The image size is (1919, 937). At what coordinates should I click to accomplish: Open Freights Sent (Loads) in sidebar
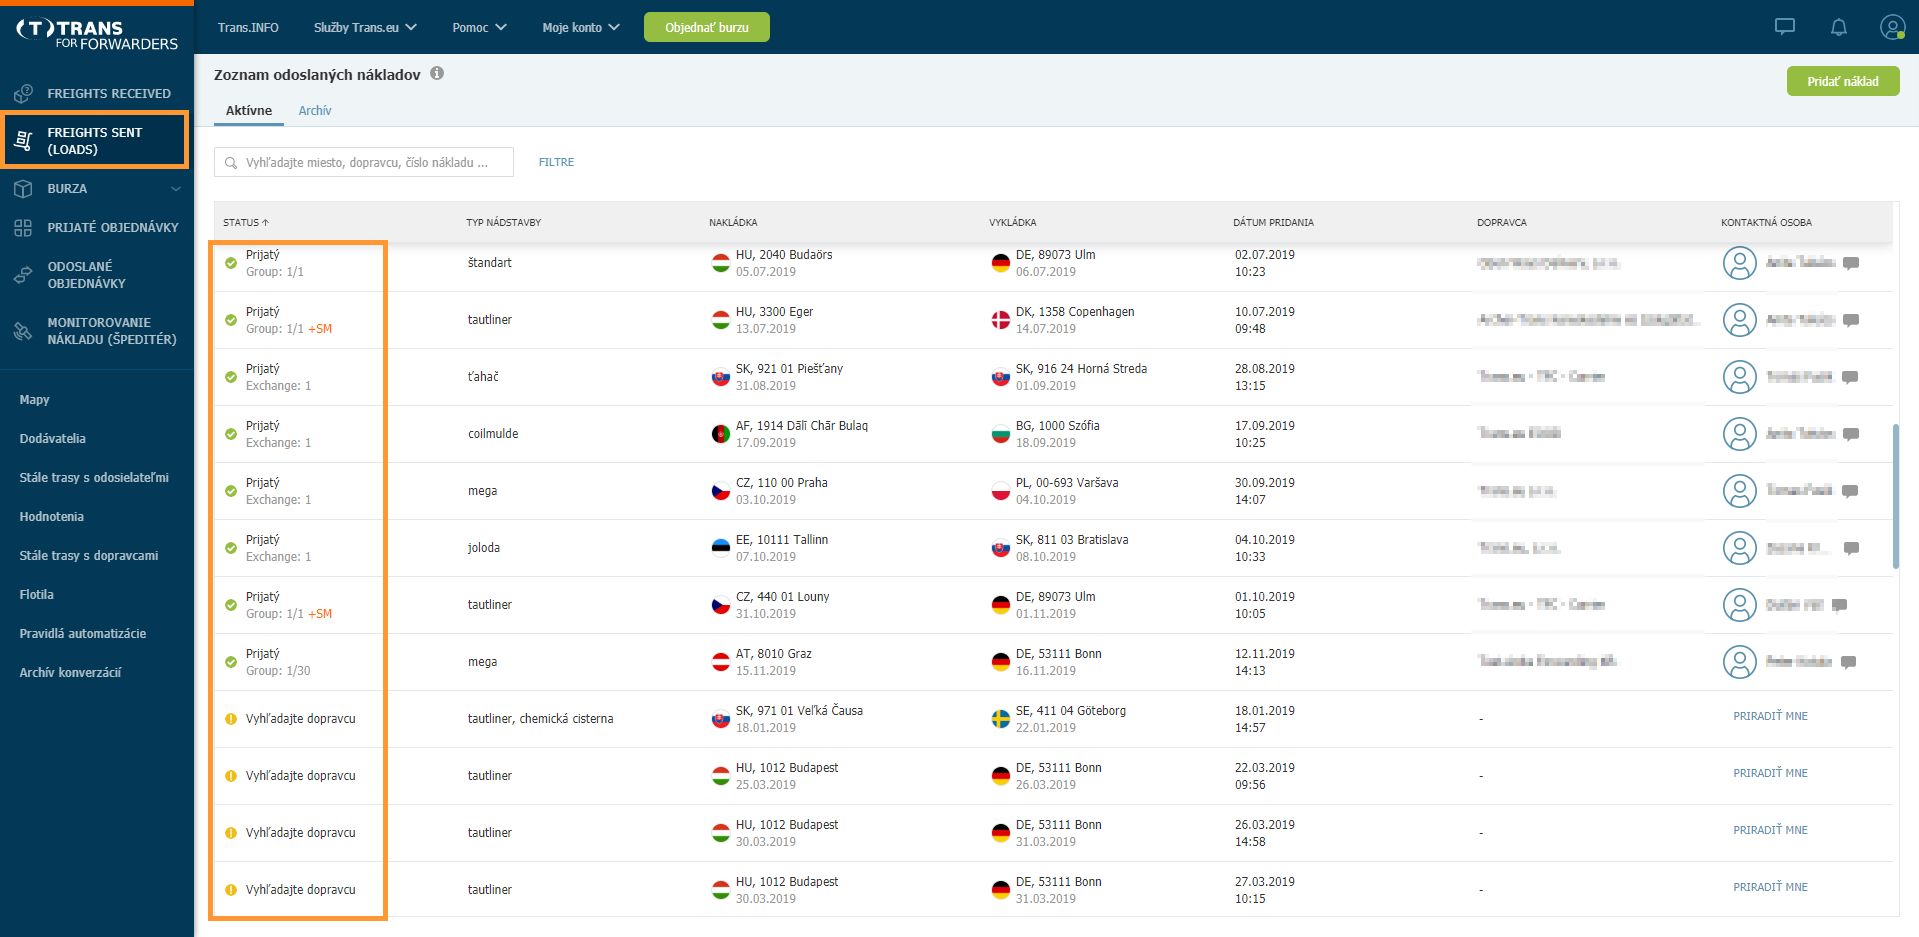pyautogui.click(x=96, y=141)
